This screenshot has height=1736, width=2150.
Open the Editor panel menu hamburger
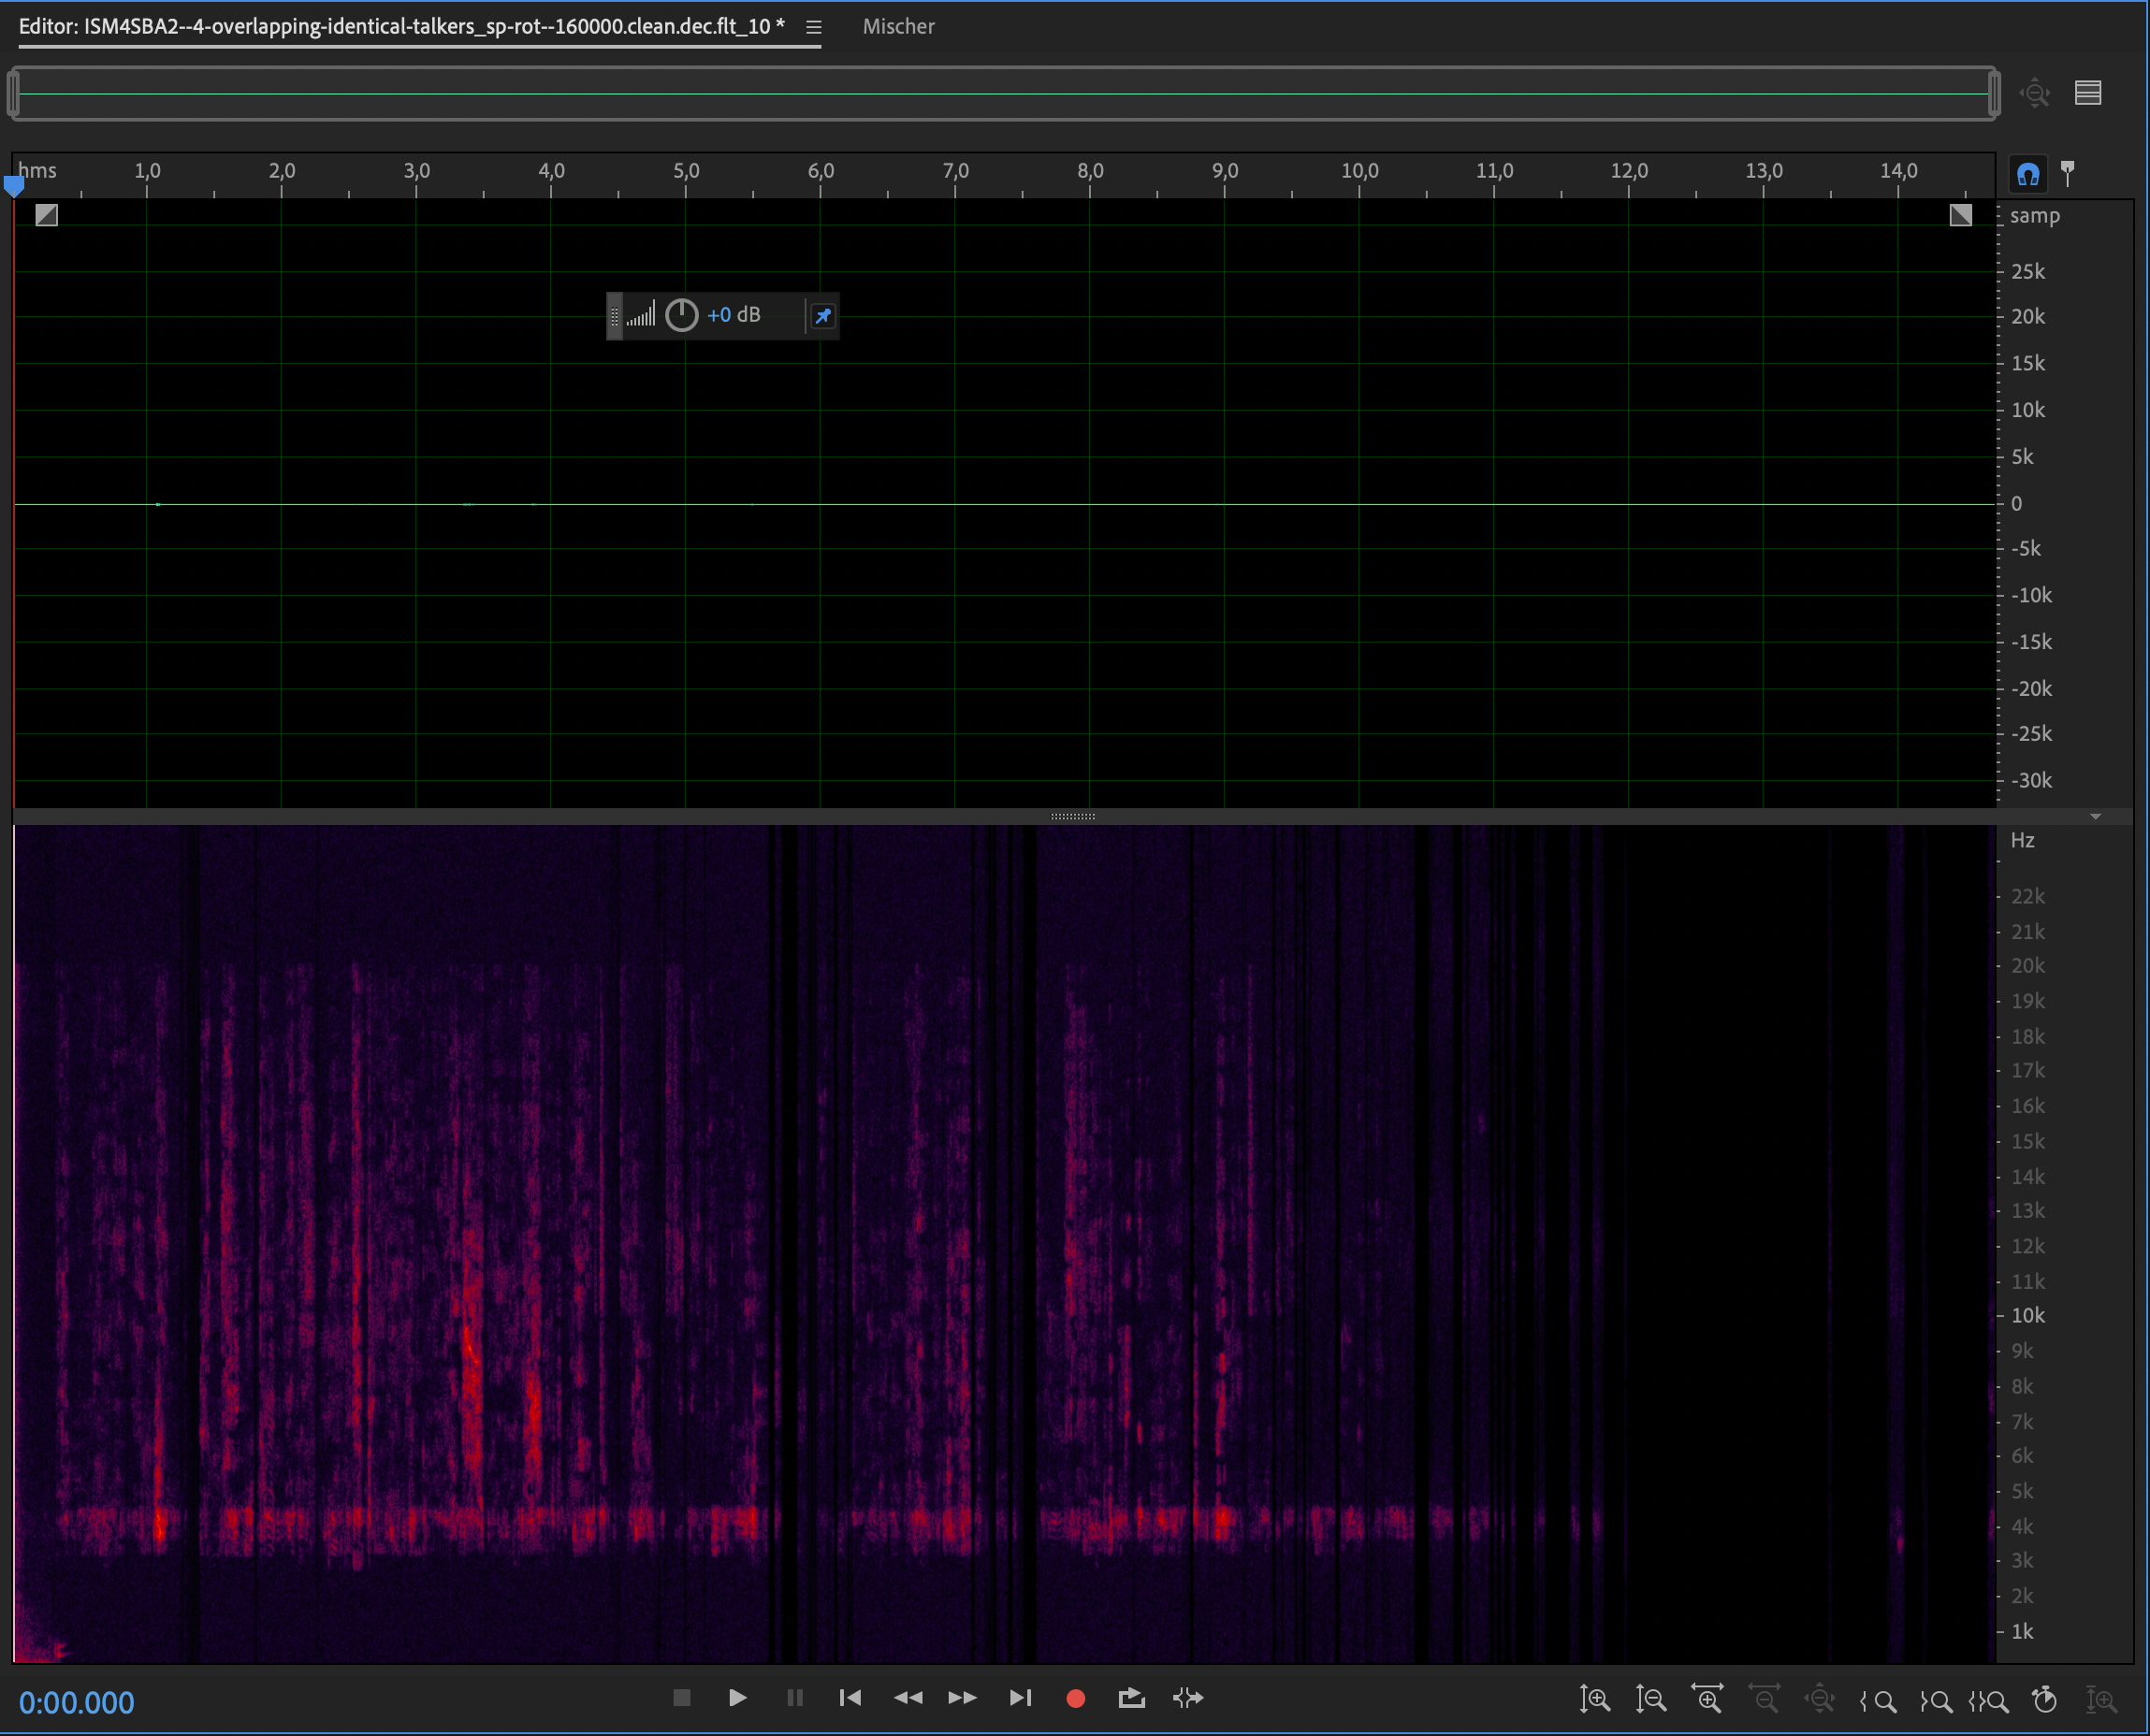click(814, 27)
